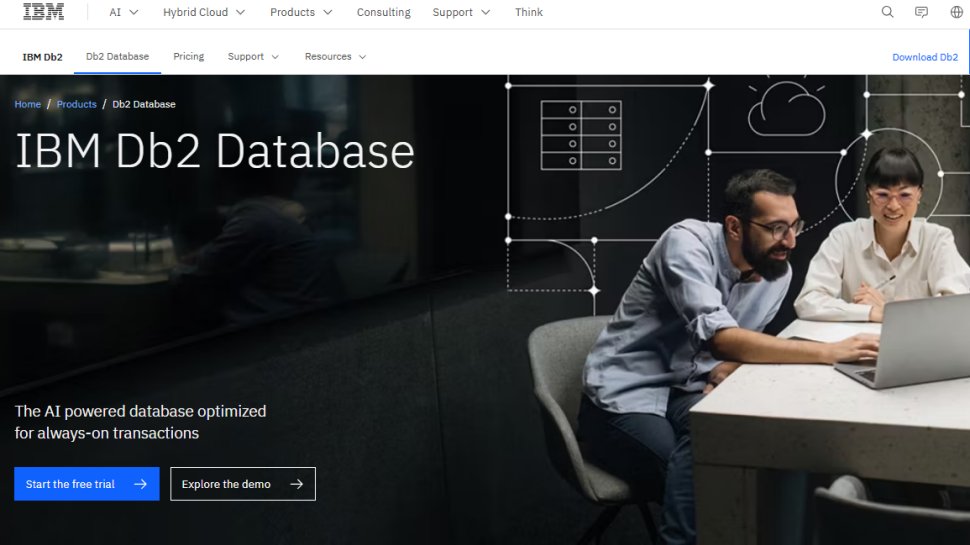This screenshot has width=970, height=545.
Task: Switch to the Pricing tab
Action: click(x=189, y=56)
